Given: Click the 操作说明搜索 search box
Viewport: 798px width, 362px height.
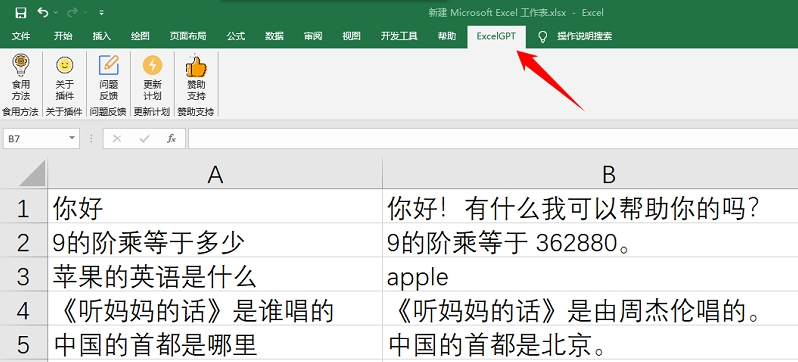Looking at the screenshot, I should tap(584, 36).
